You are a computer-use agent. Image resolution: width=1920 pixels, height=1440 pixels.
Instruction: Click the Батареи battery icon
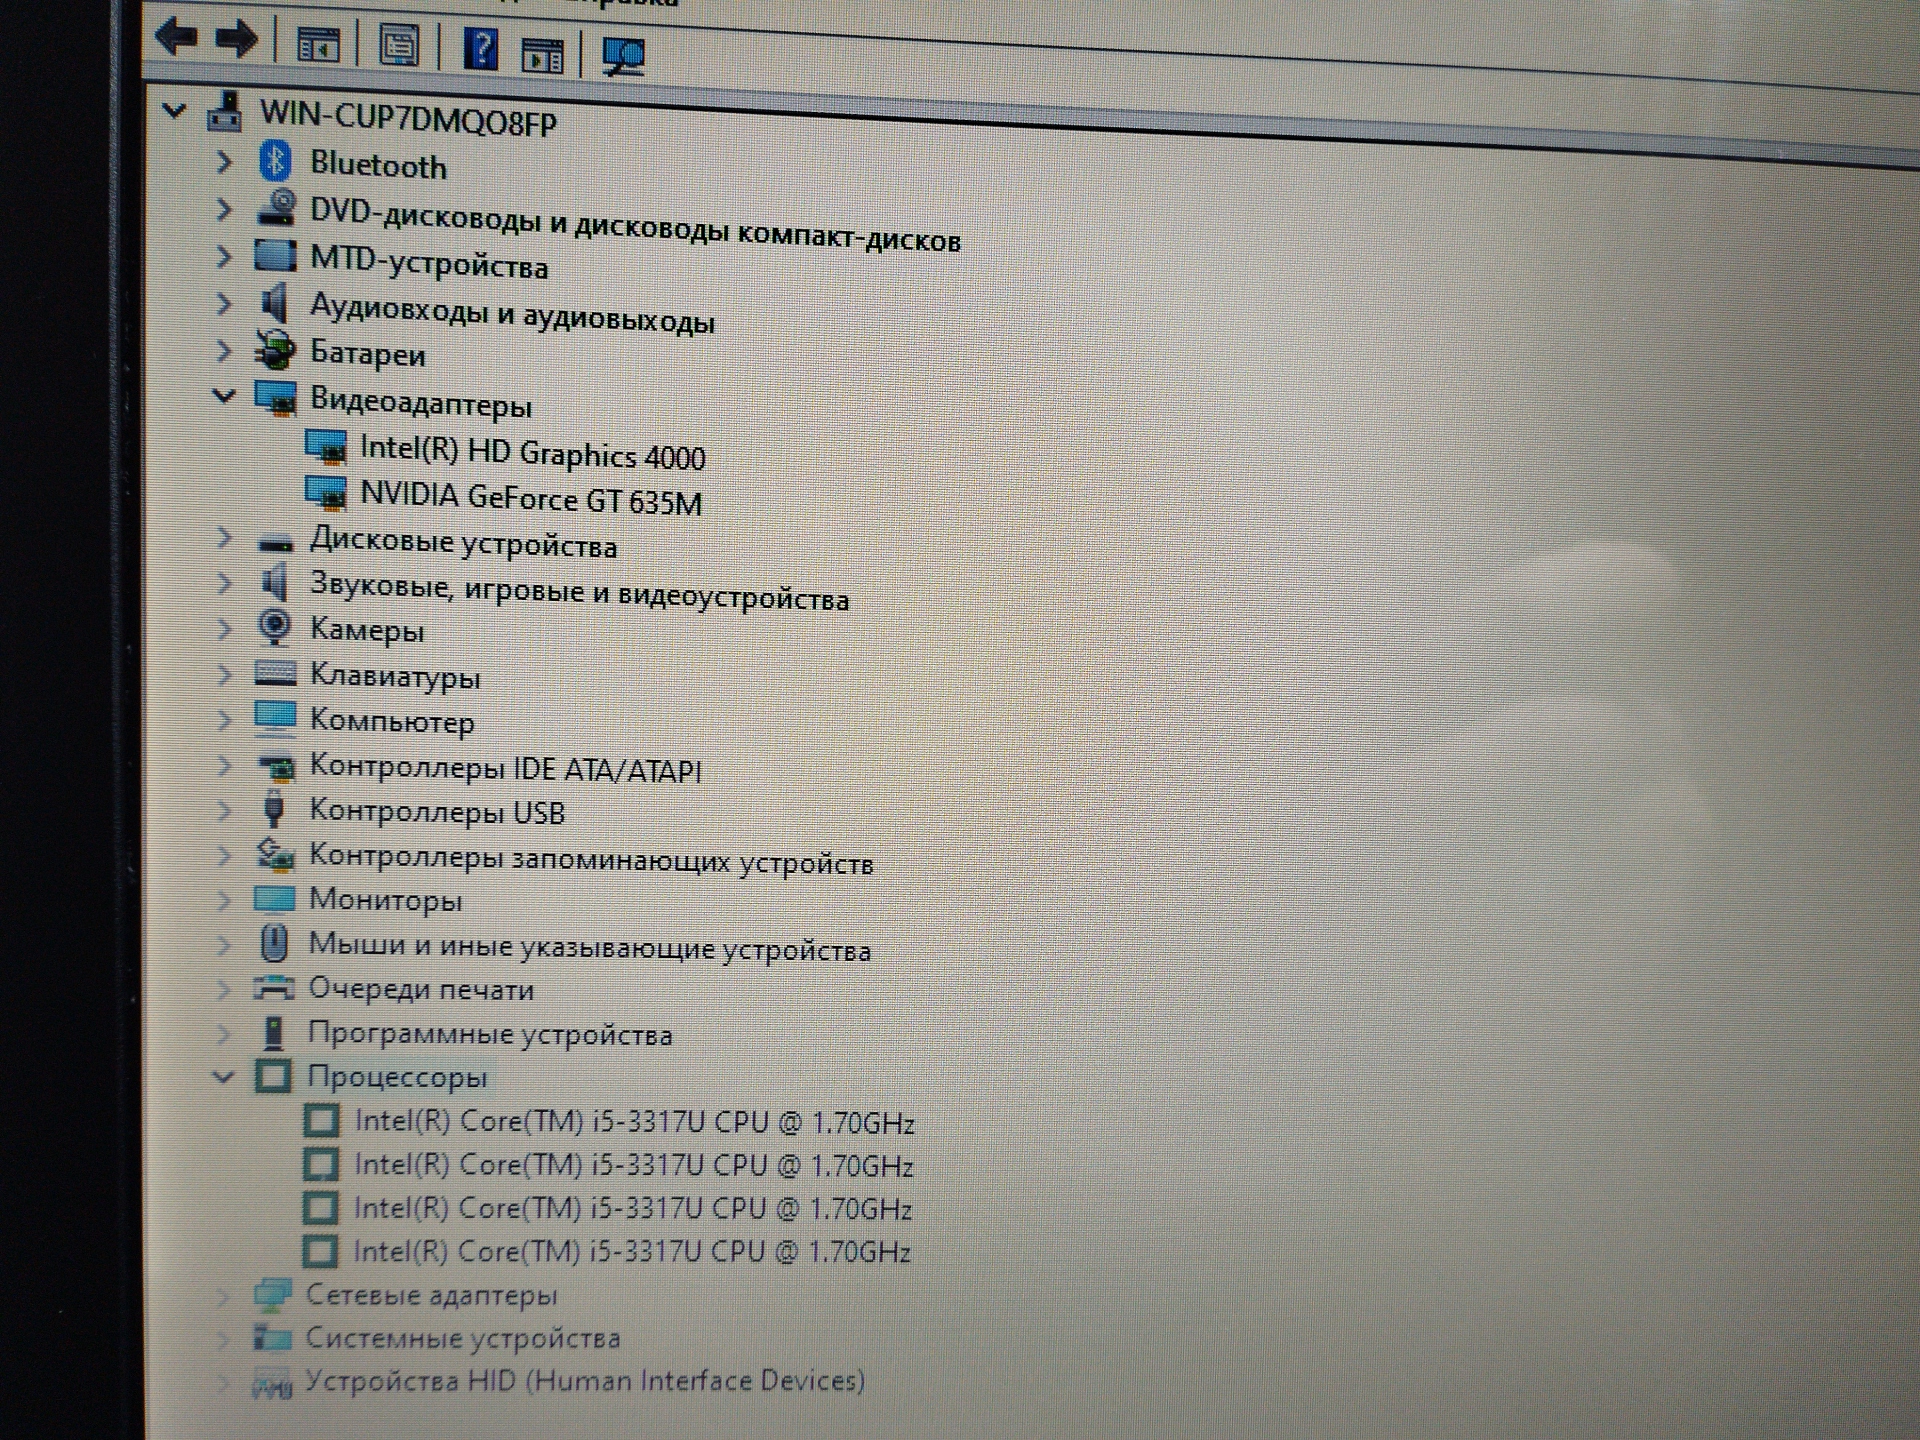click(x=274, y=349)
